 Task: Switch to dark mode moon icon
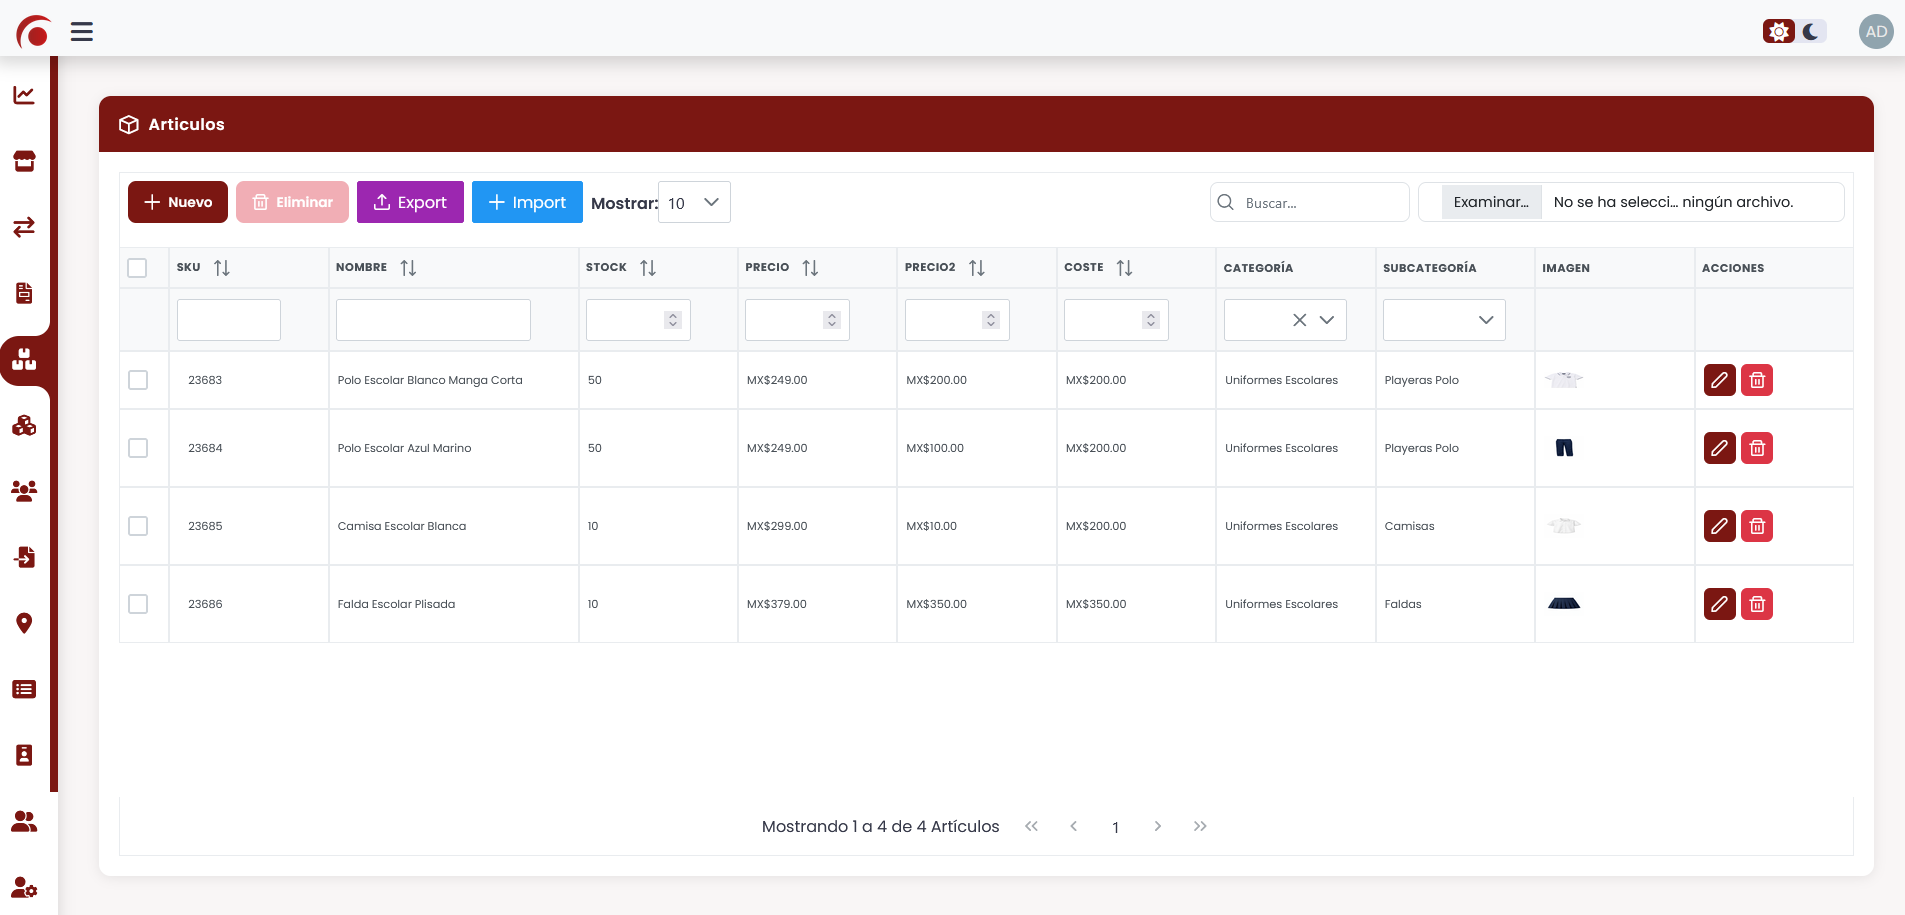pos(1811,32)
